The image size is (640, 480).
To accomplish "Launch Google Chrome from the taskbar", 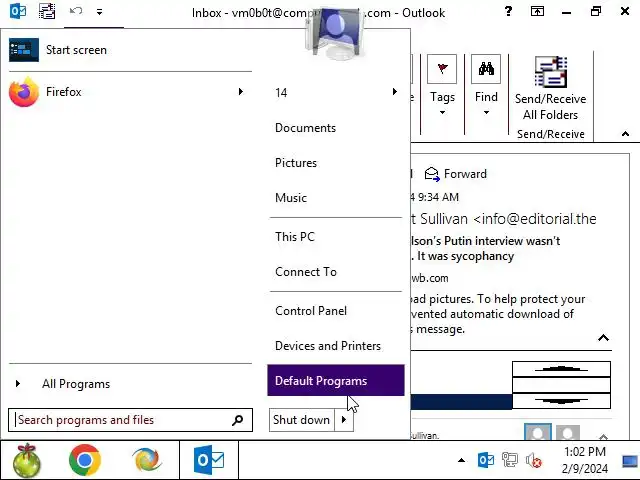I will (85, 460).
